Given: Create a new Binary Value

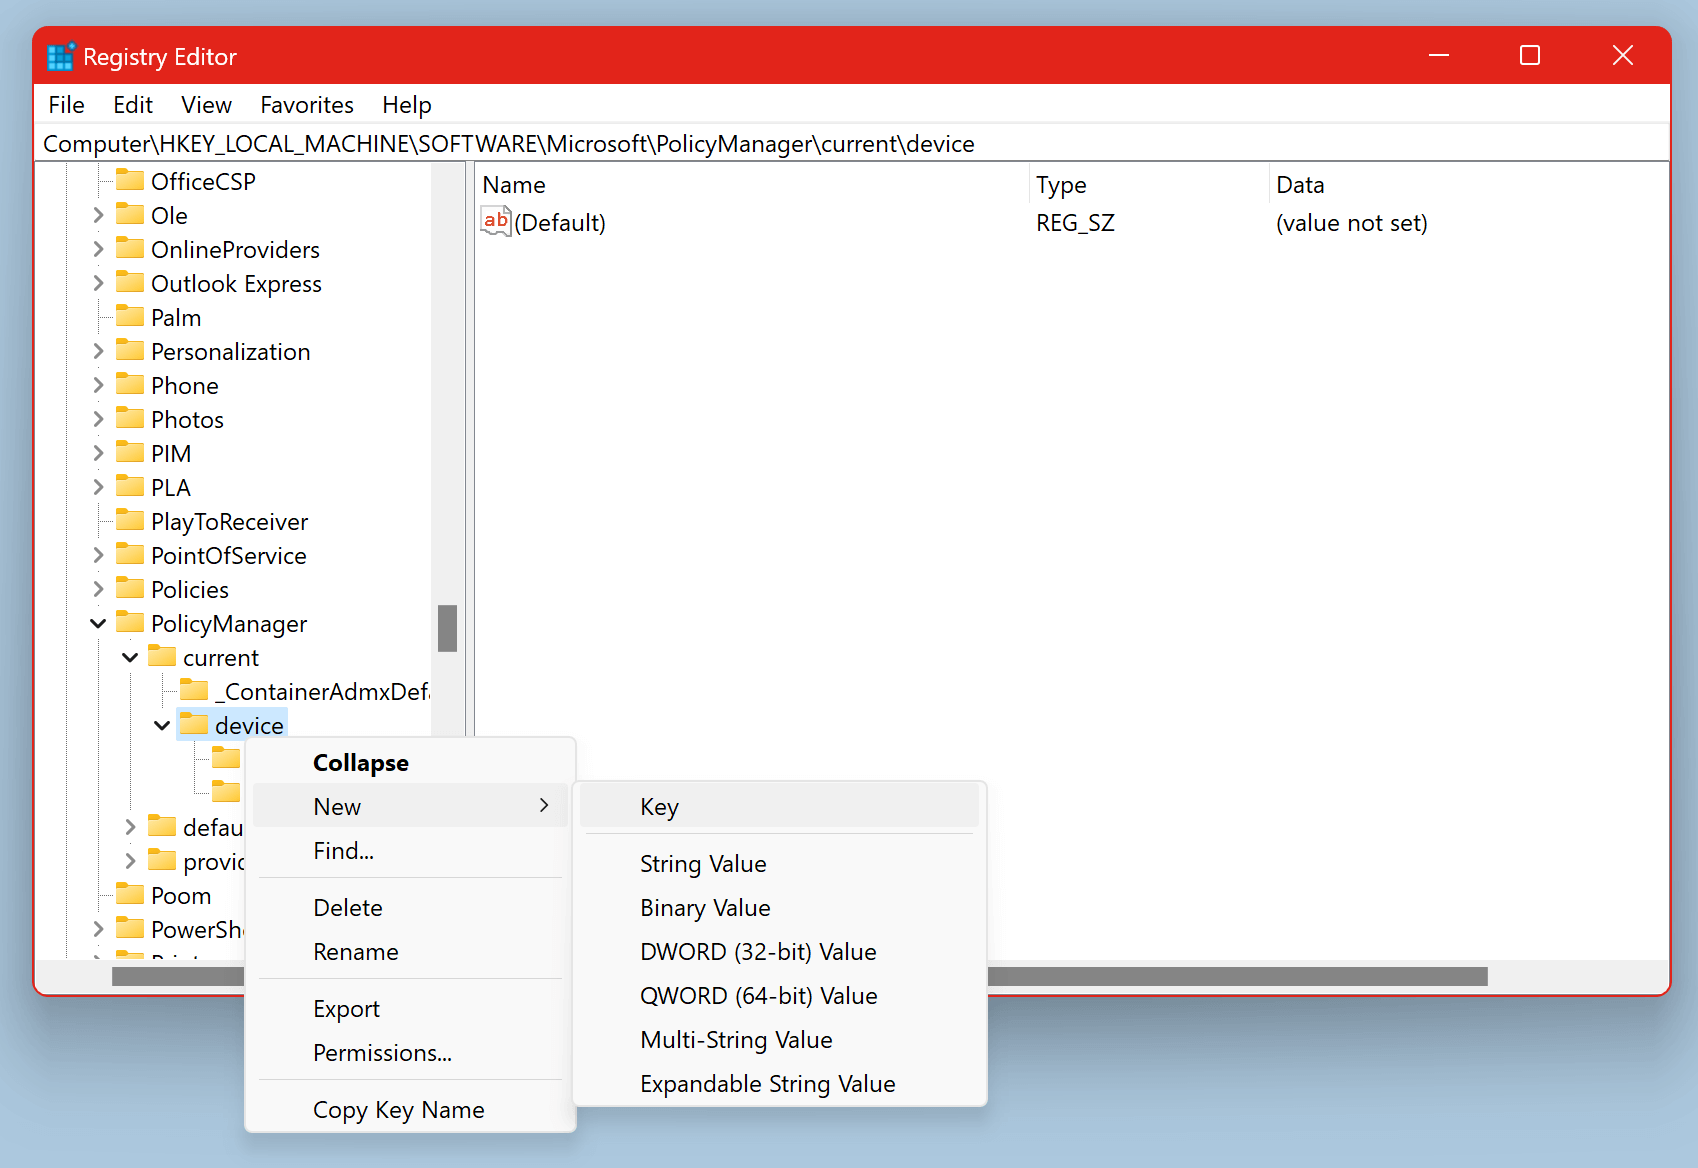Looking at the screenshot, I should point(779,907).
